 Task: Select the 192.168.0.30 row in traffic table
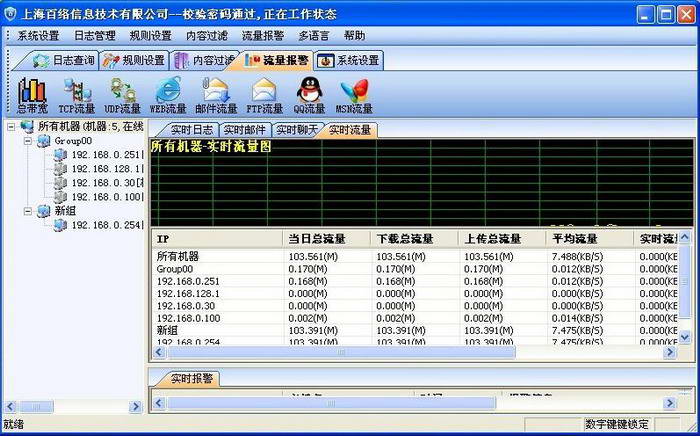click(415, 306)
